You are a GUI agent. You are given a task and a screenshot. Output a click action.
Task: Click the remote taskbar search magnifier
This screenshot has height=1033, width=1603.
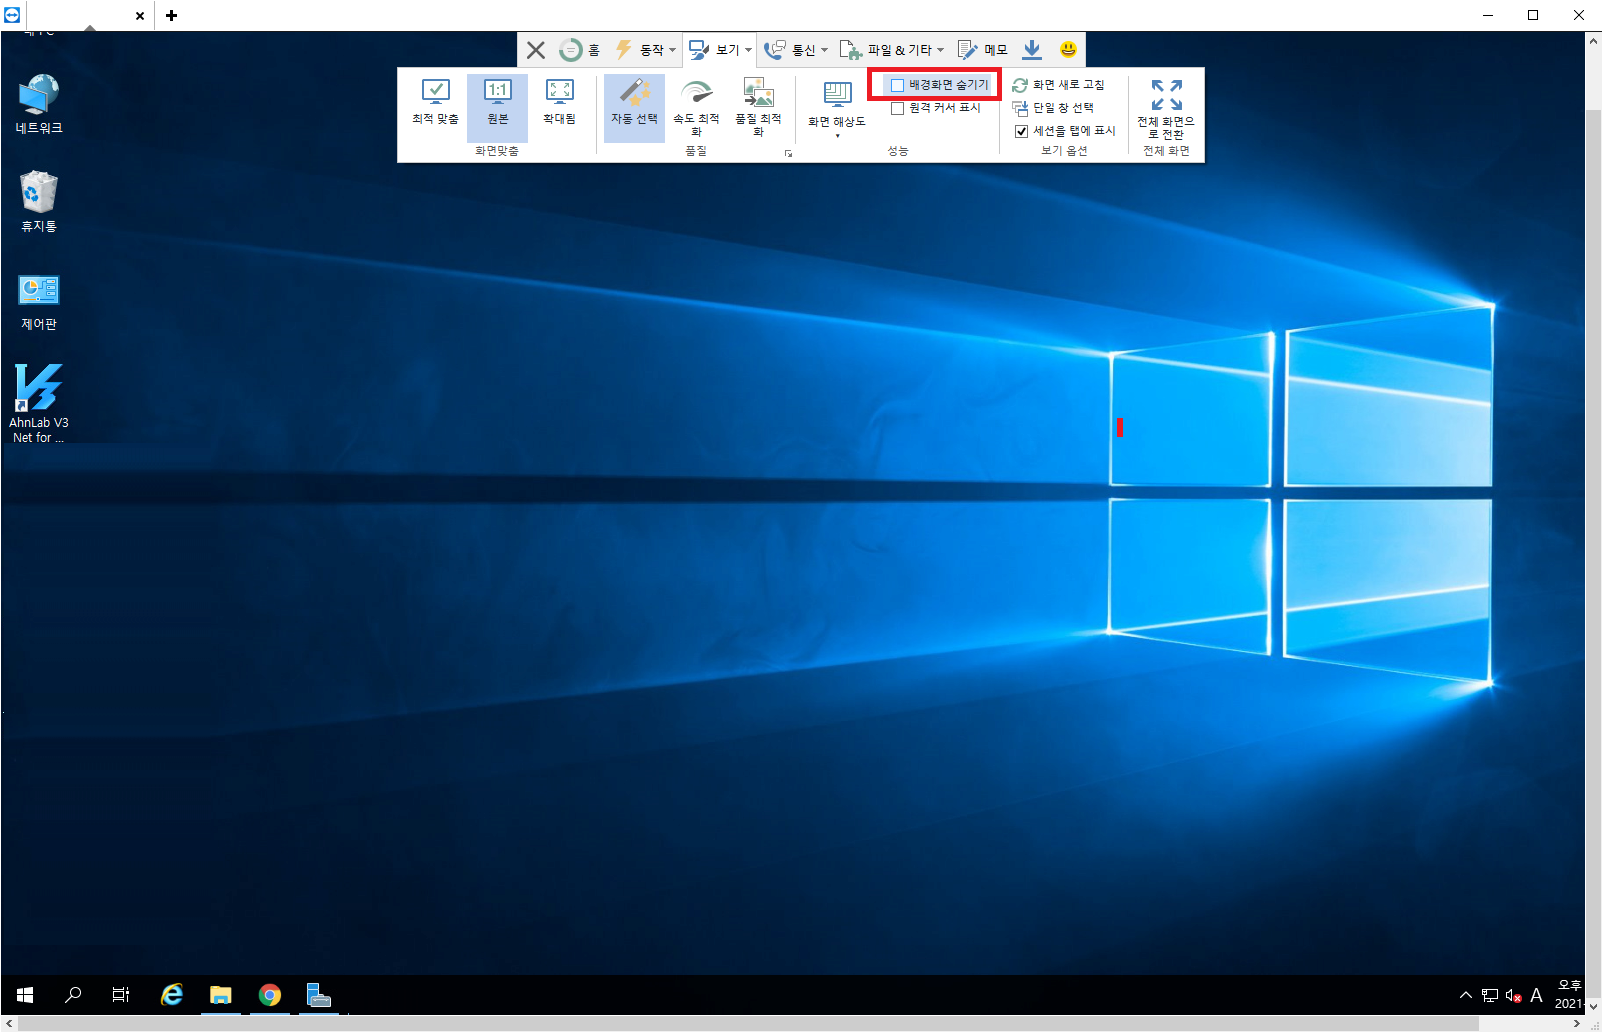(73, 995)
